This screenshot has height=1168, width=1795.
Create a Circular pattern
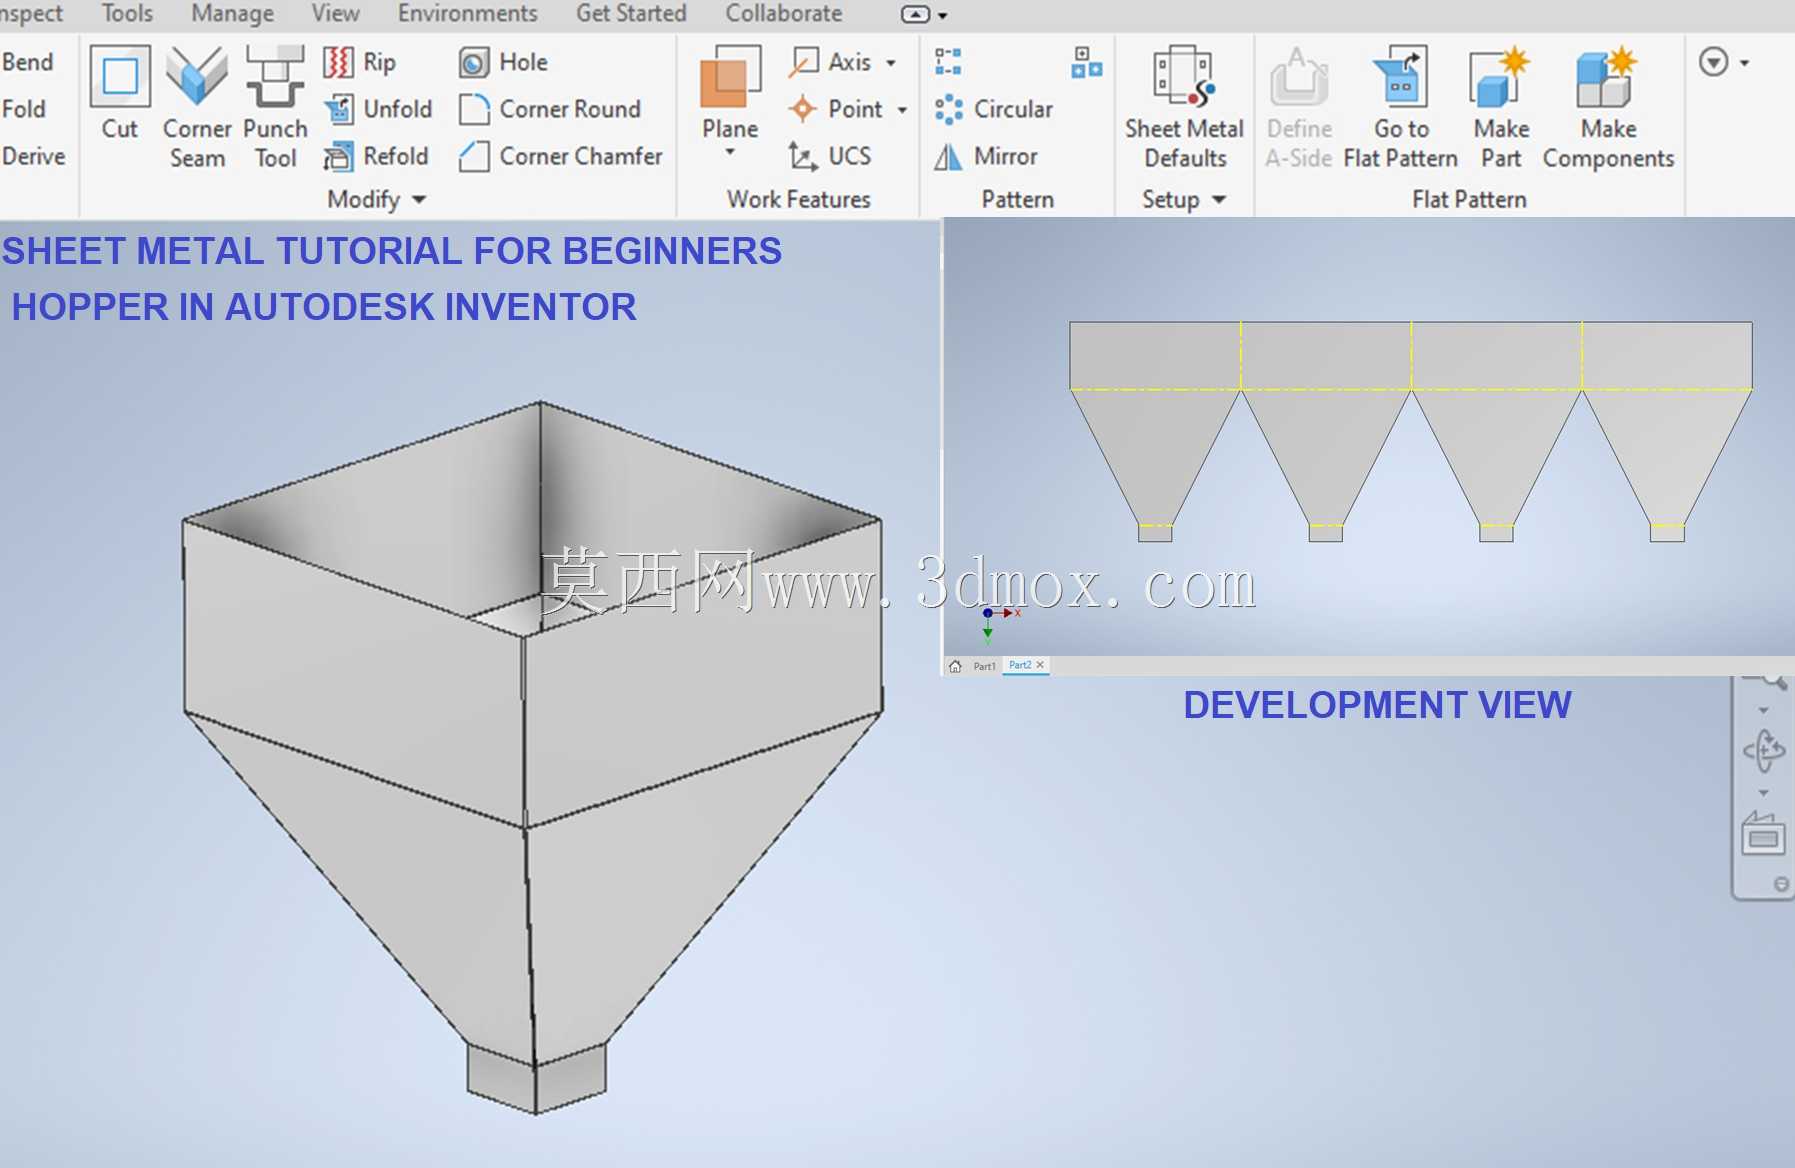point(993,109)
